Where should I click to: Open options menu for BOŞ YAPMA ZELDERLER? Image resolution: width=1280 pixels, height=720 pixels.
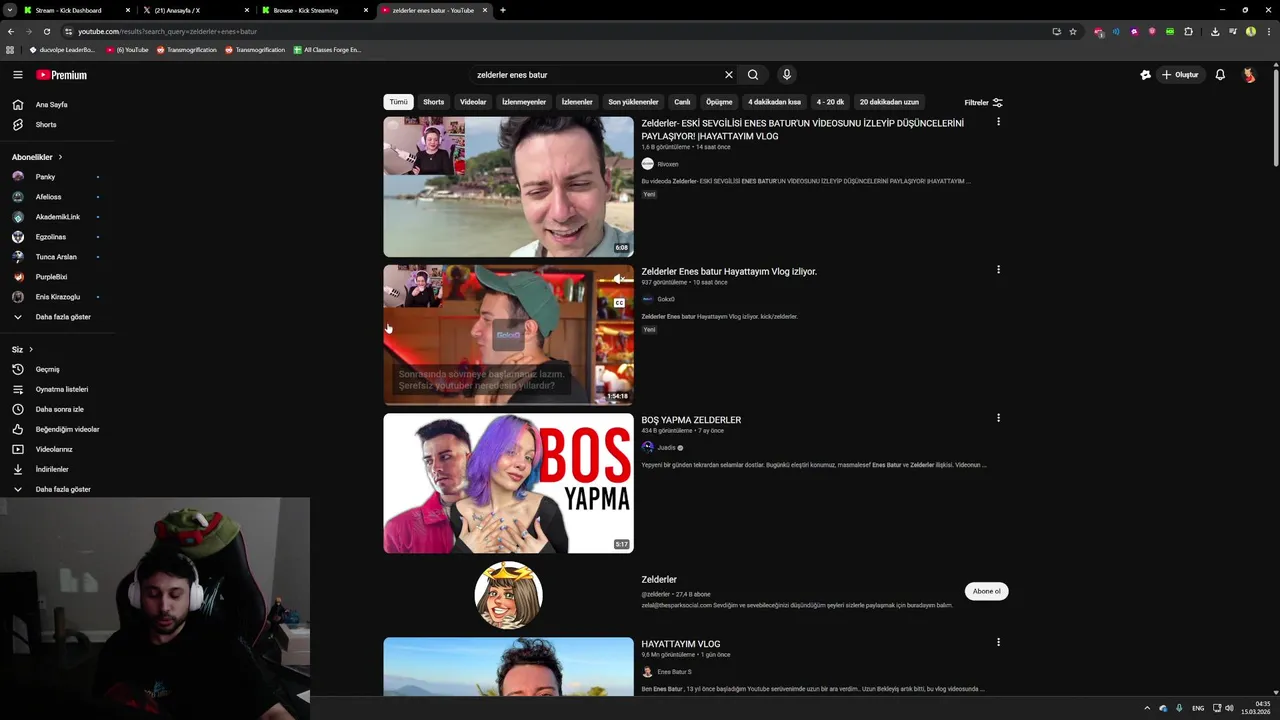998,418
